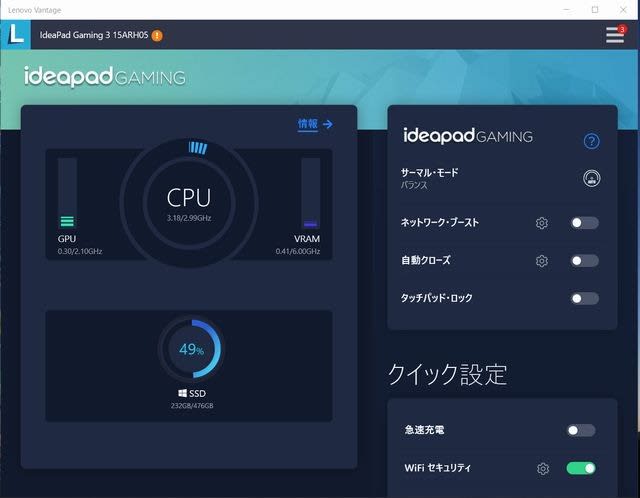Viewport: 640px width, 498px height.
Task: Click the WiFi セキュリティ label
Action: pyautogui.click(x=438, y=468)
